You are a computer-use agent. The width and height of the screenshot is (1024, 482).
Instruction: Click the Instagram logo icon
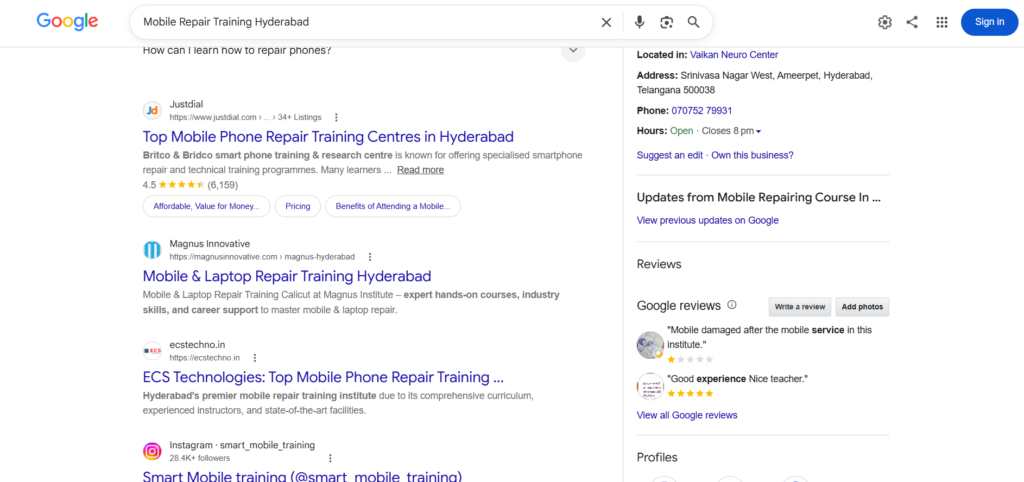[152, 451]
